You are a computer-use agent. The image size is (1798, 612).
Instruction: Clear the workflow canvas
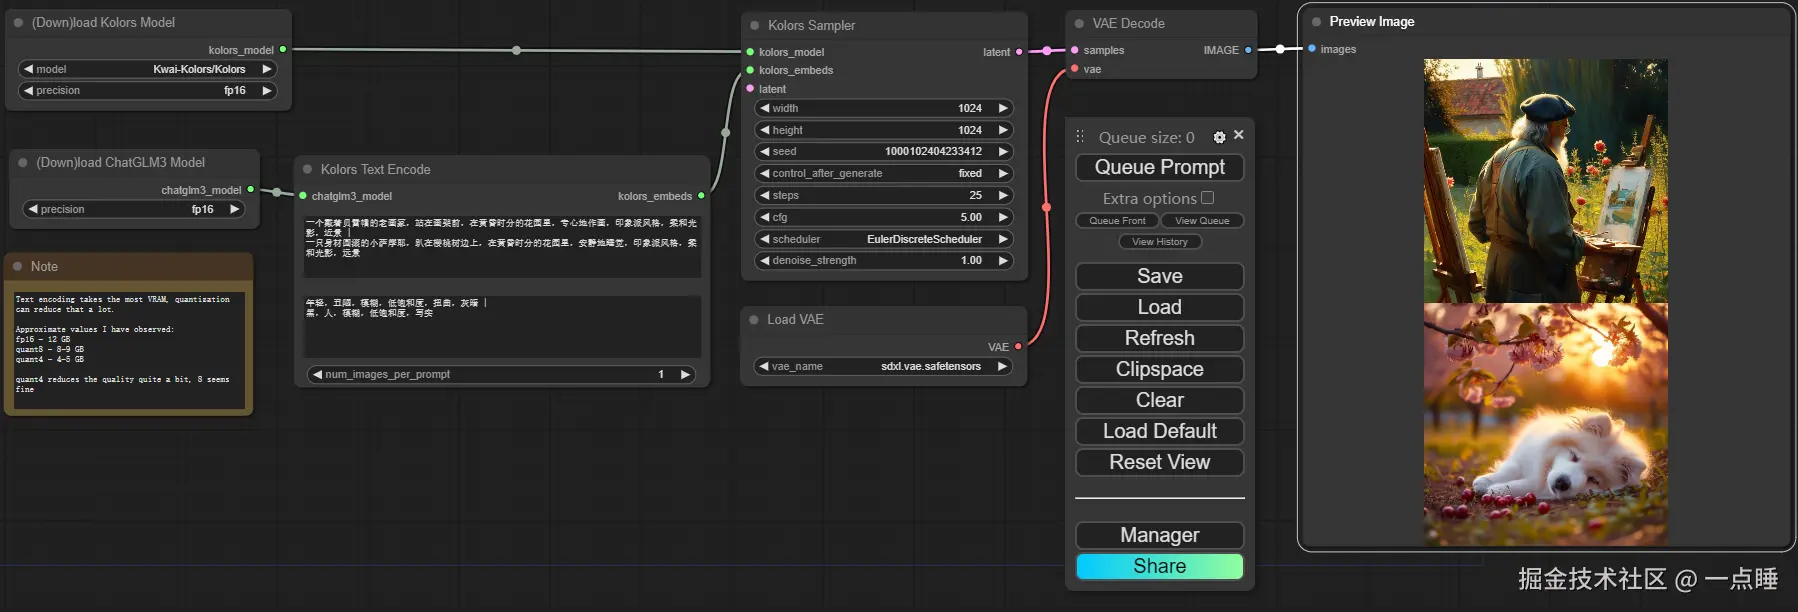click(1160, 400)
